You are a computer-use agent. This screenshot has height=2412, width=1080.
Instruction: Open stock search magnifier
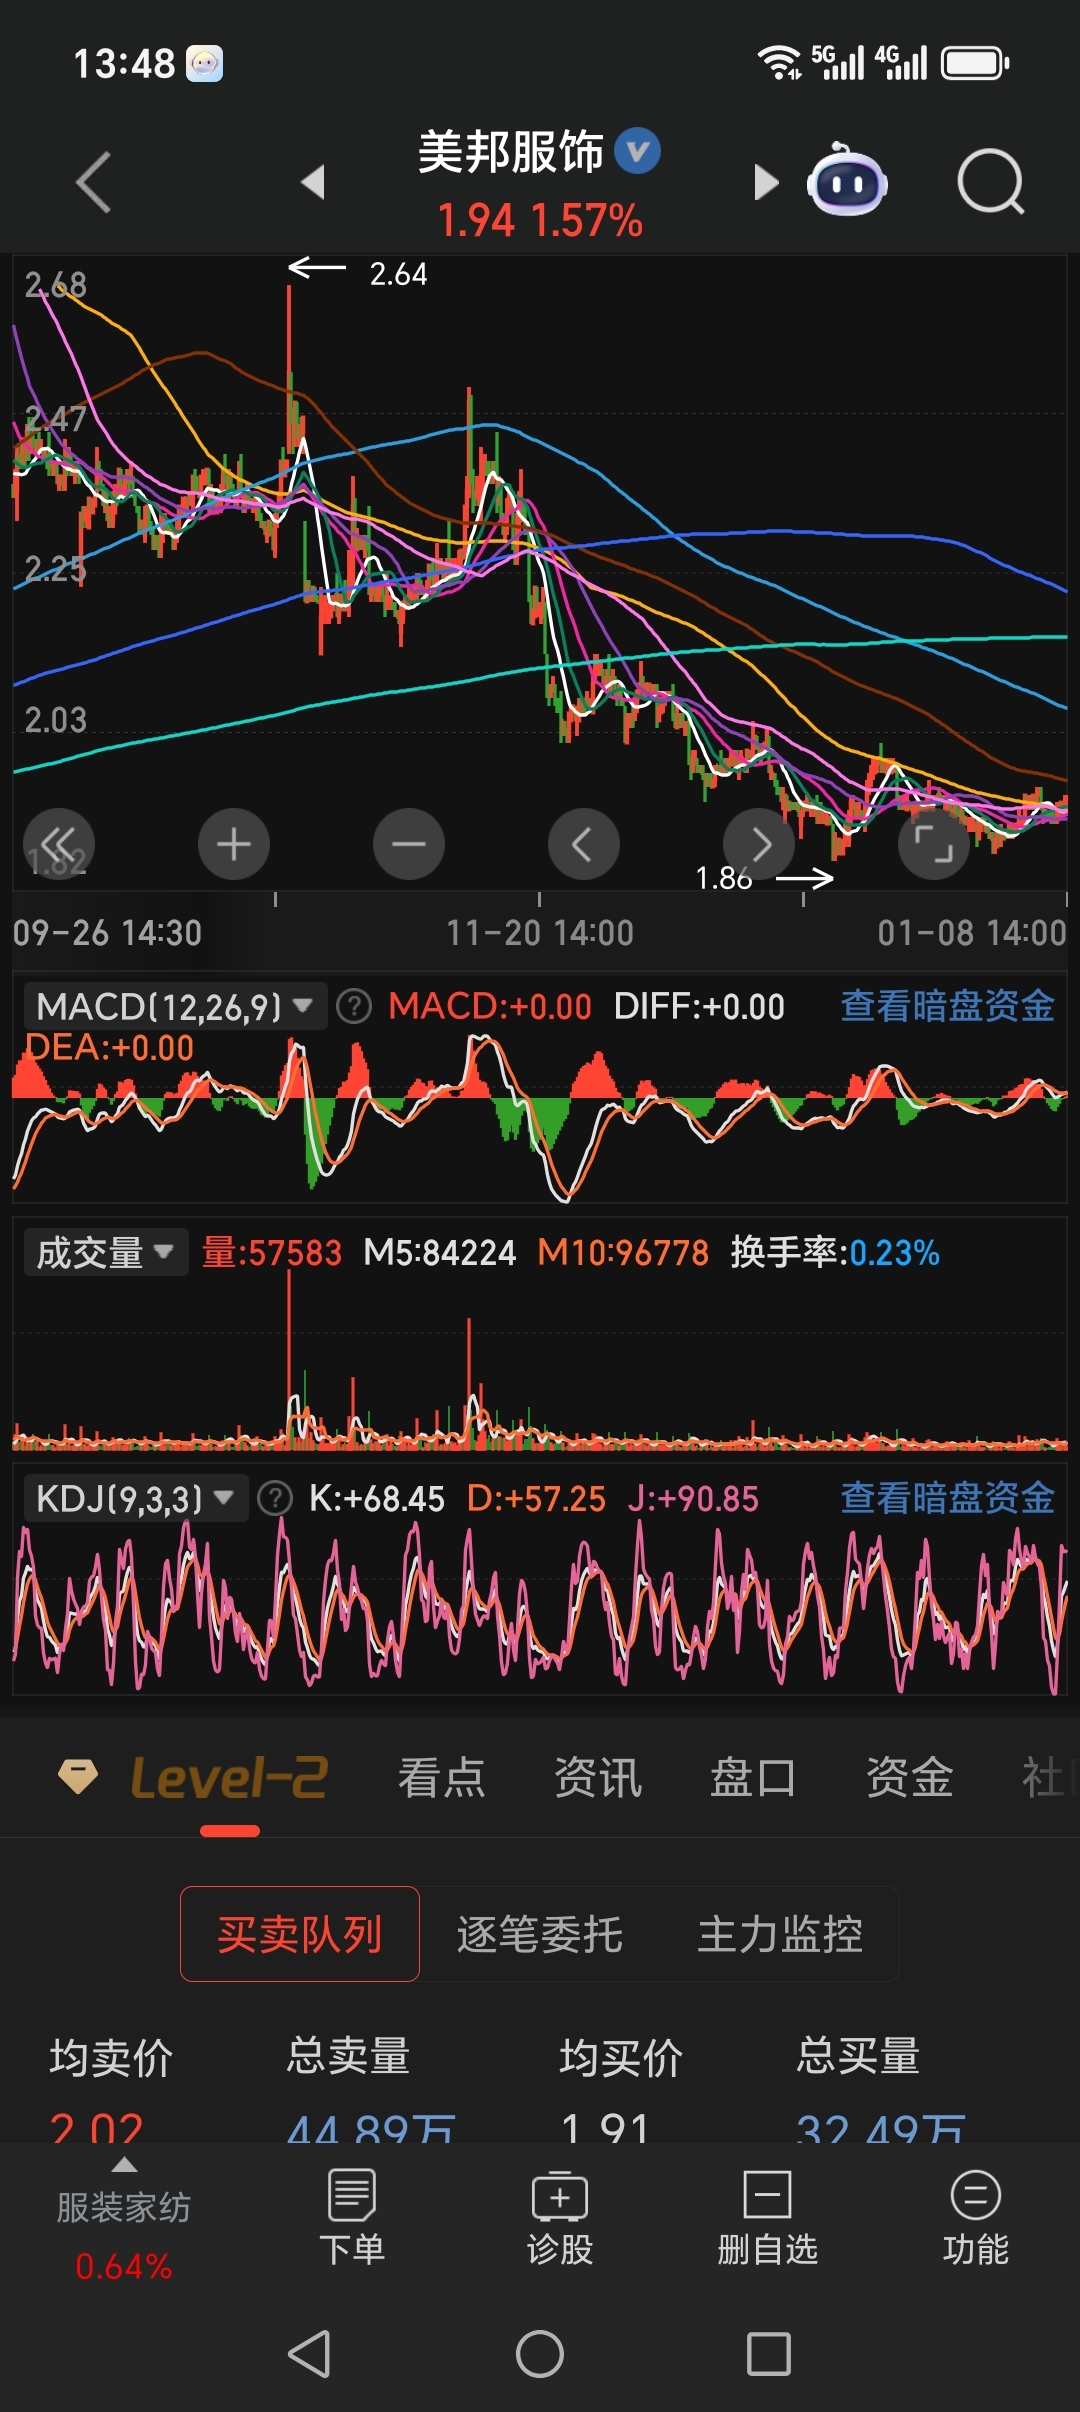(x=990, y=182)
